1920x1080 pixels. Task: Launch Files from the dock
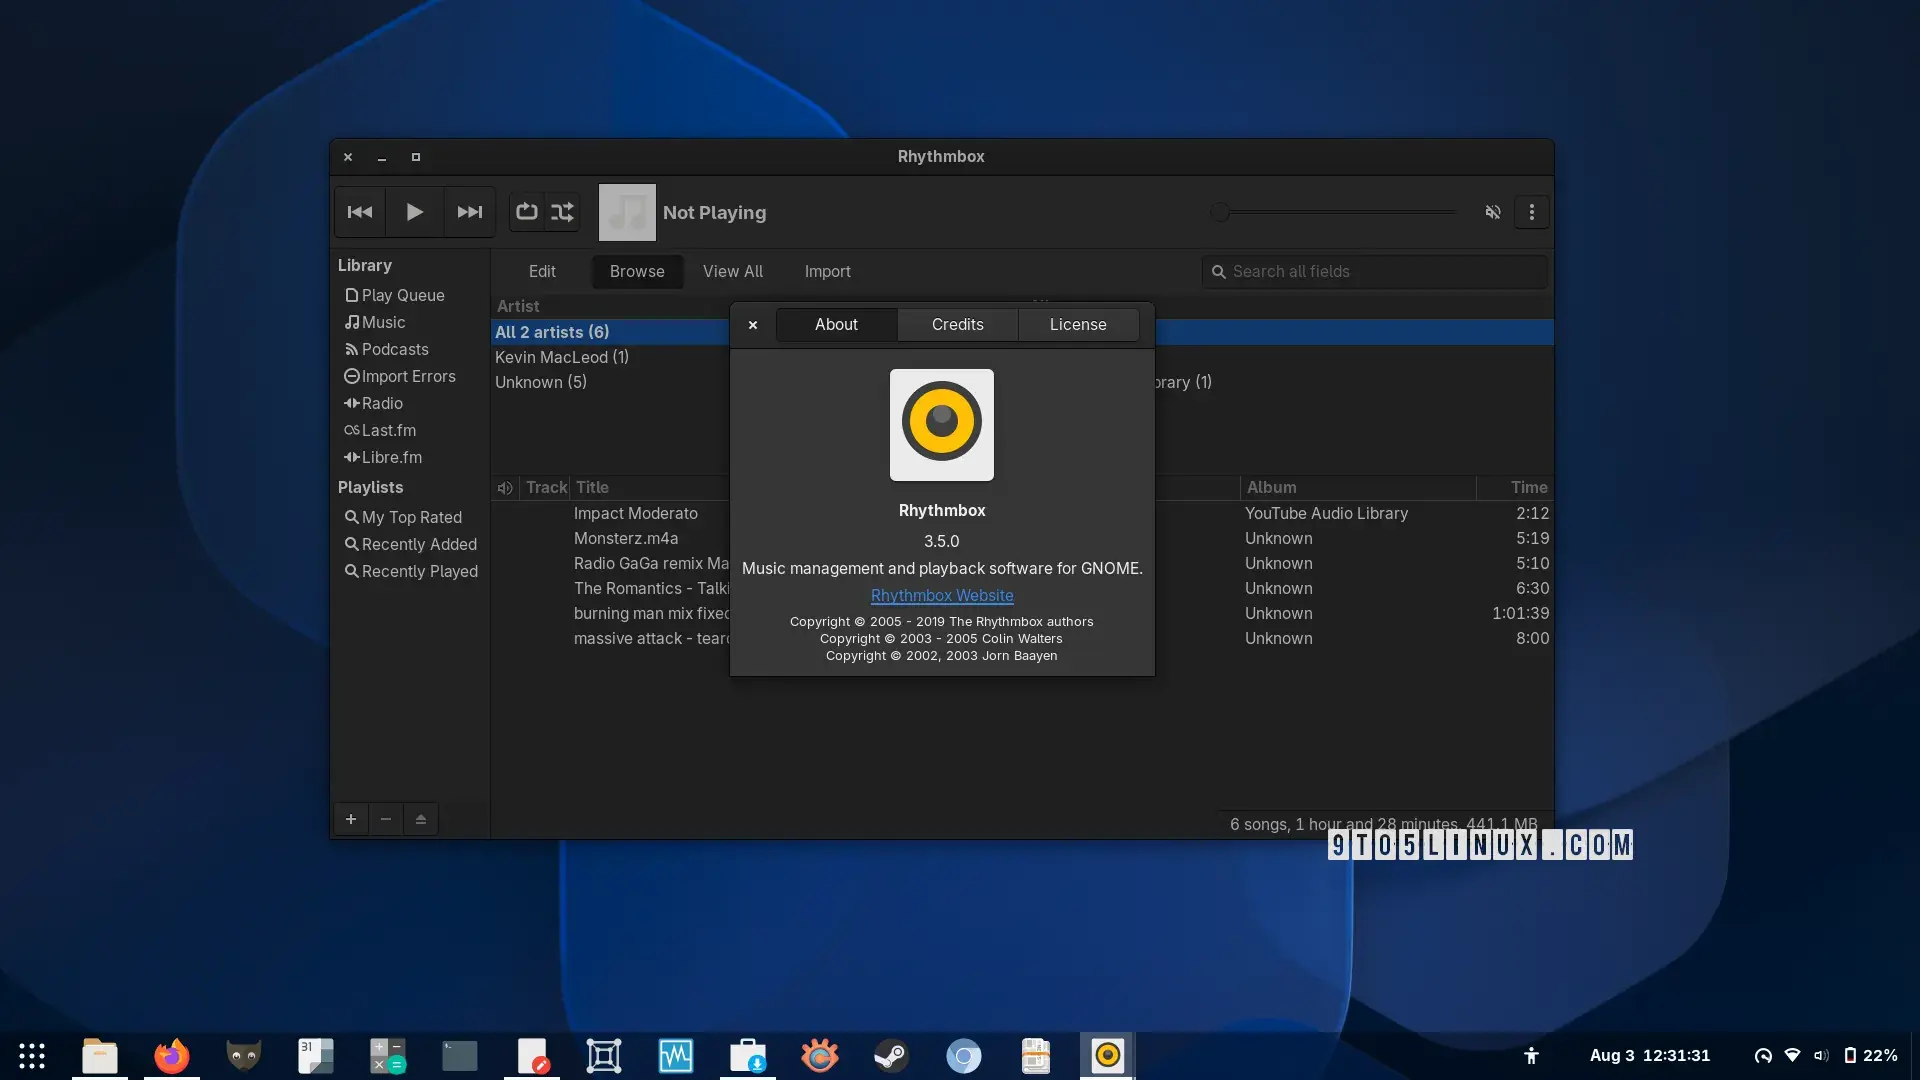pos(100,1056)
